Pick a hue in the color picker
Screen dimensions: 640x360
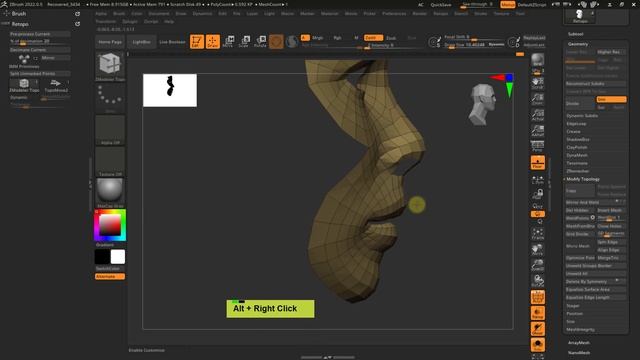pos(110,225)
